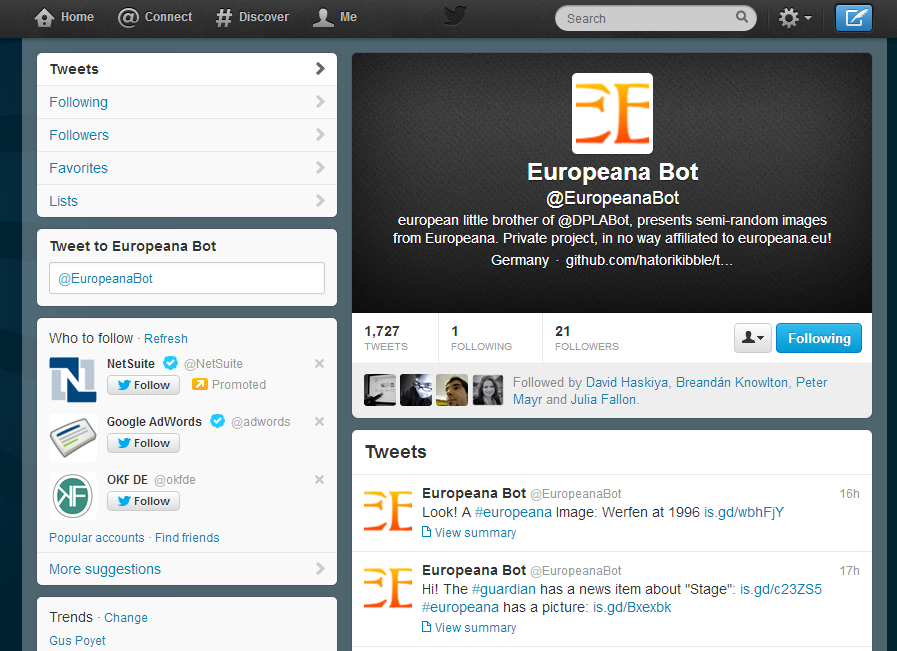Click the Twitter bird logo
This screenshot has height=651, width=897.
point(455,16)
